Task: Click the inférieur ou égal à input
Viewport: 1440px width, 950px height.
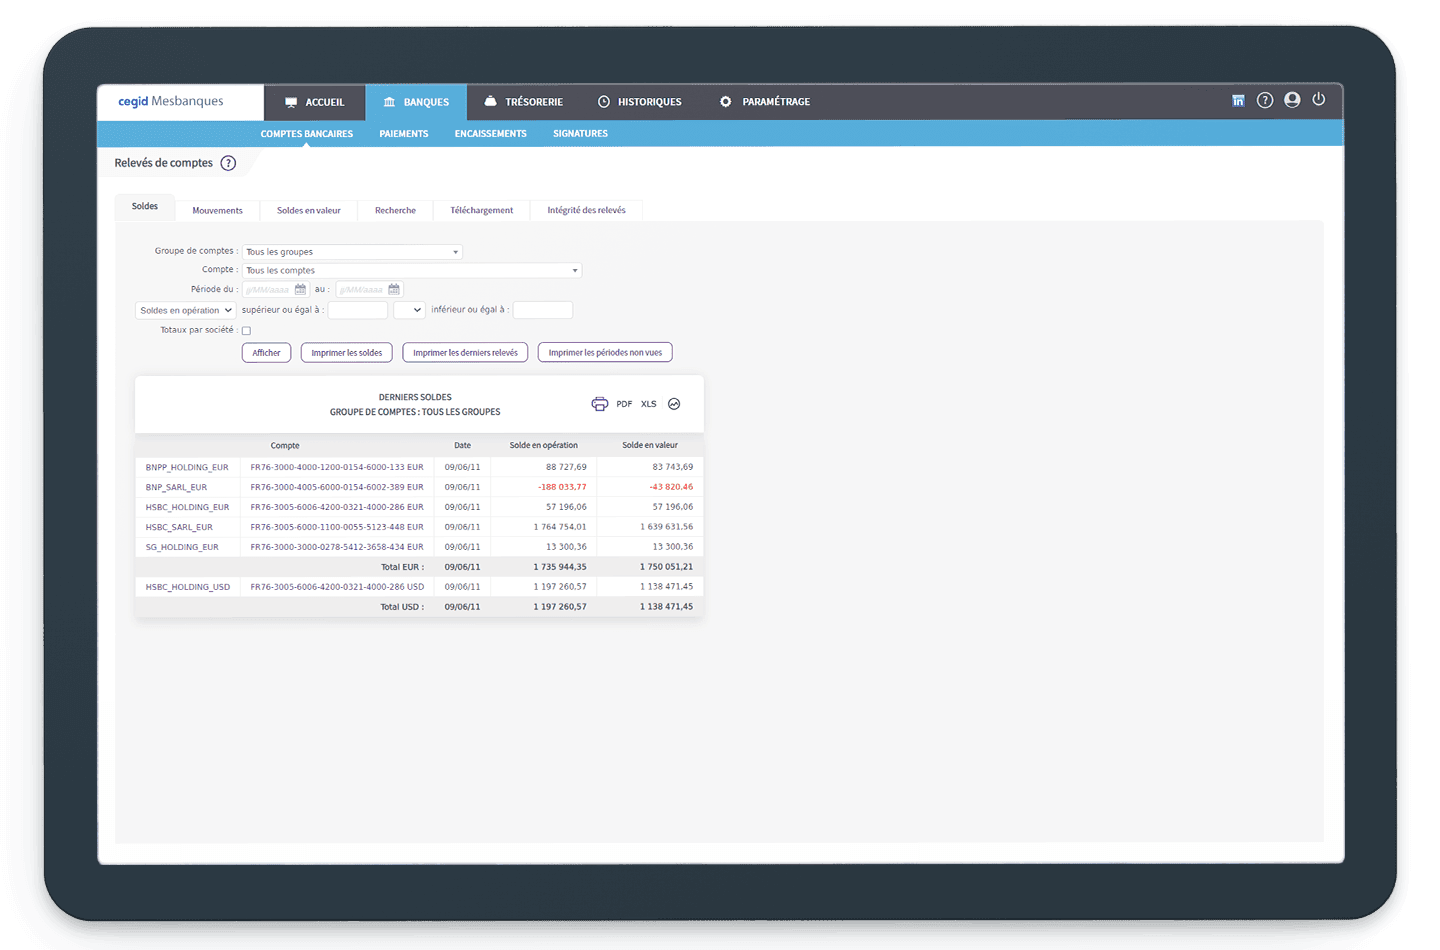Action: [542, 310]
